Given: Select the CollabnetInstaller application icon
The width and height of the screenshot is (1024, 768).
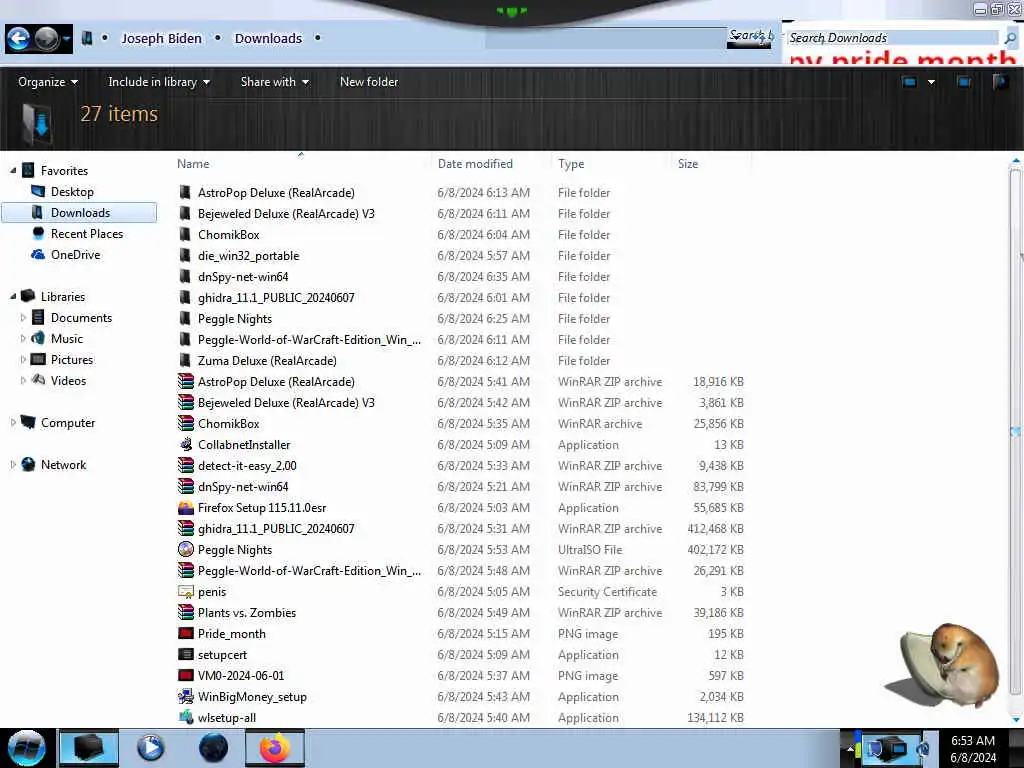Looking at the screenshot, I should click(x=185, y=445).
